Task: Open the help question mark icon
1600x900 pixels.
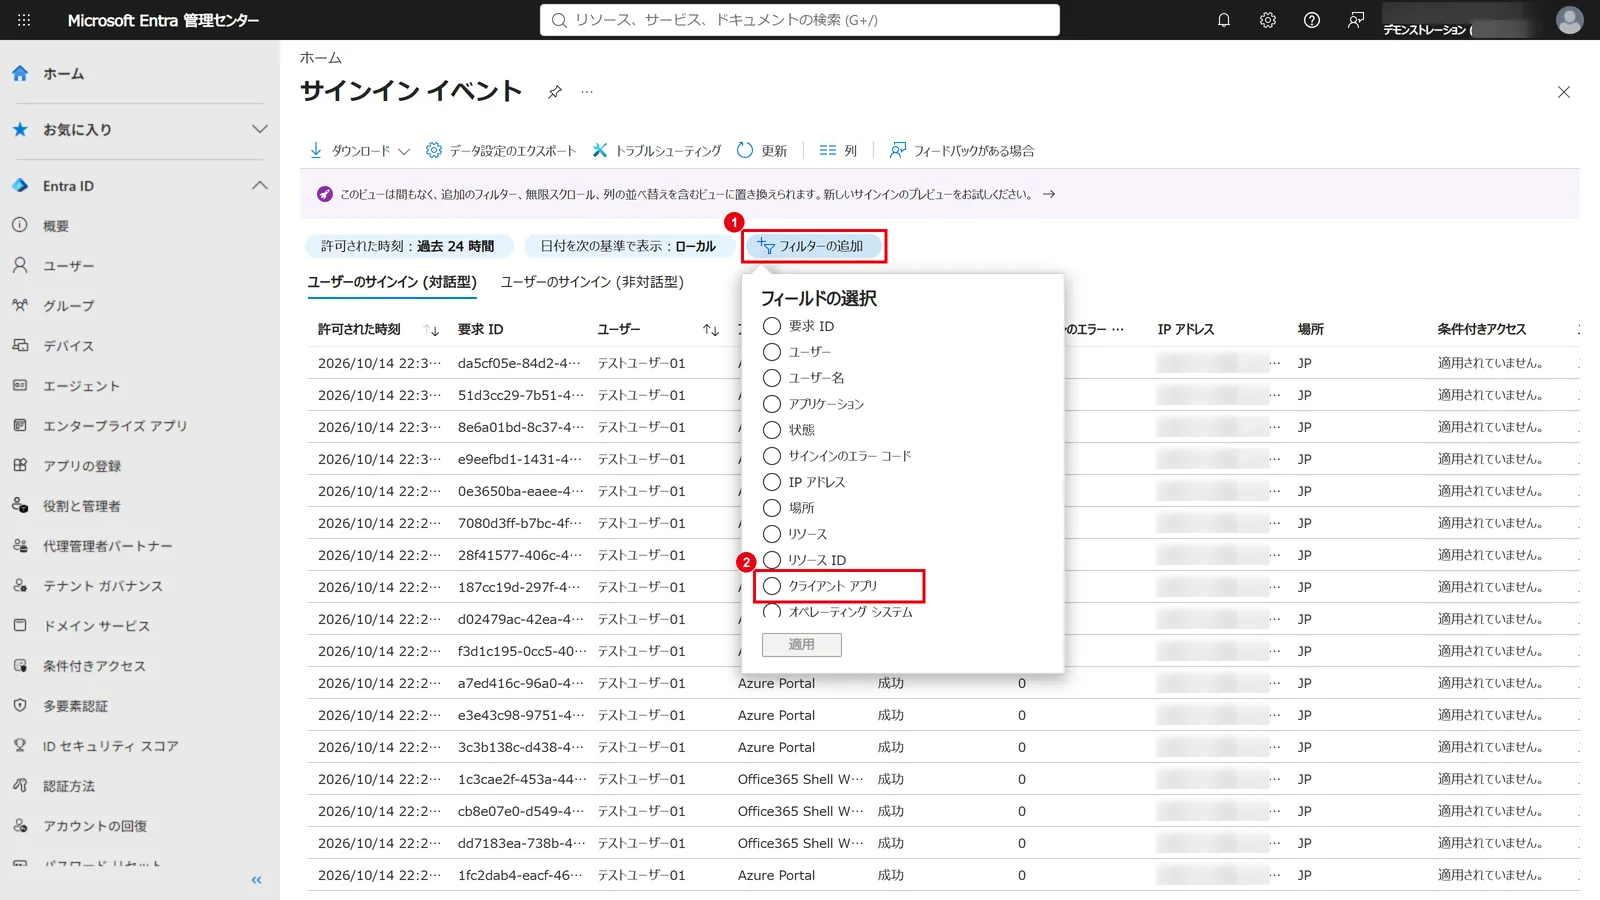Action: pos(1312,20)
